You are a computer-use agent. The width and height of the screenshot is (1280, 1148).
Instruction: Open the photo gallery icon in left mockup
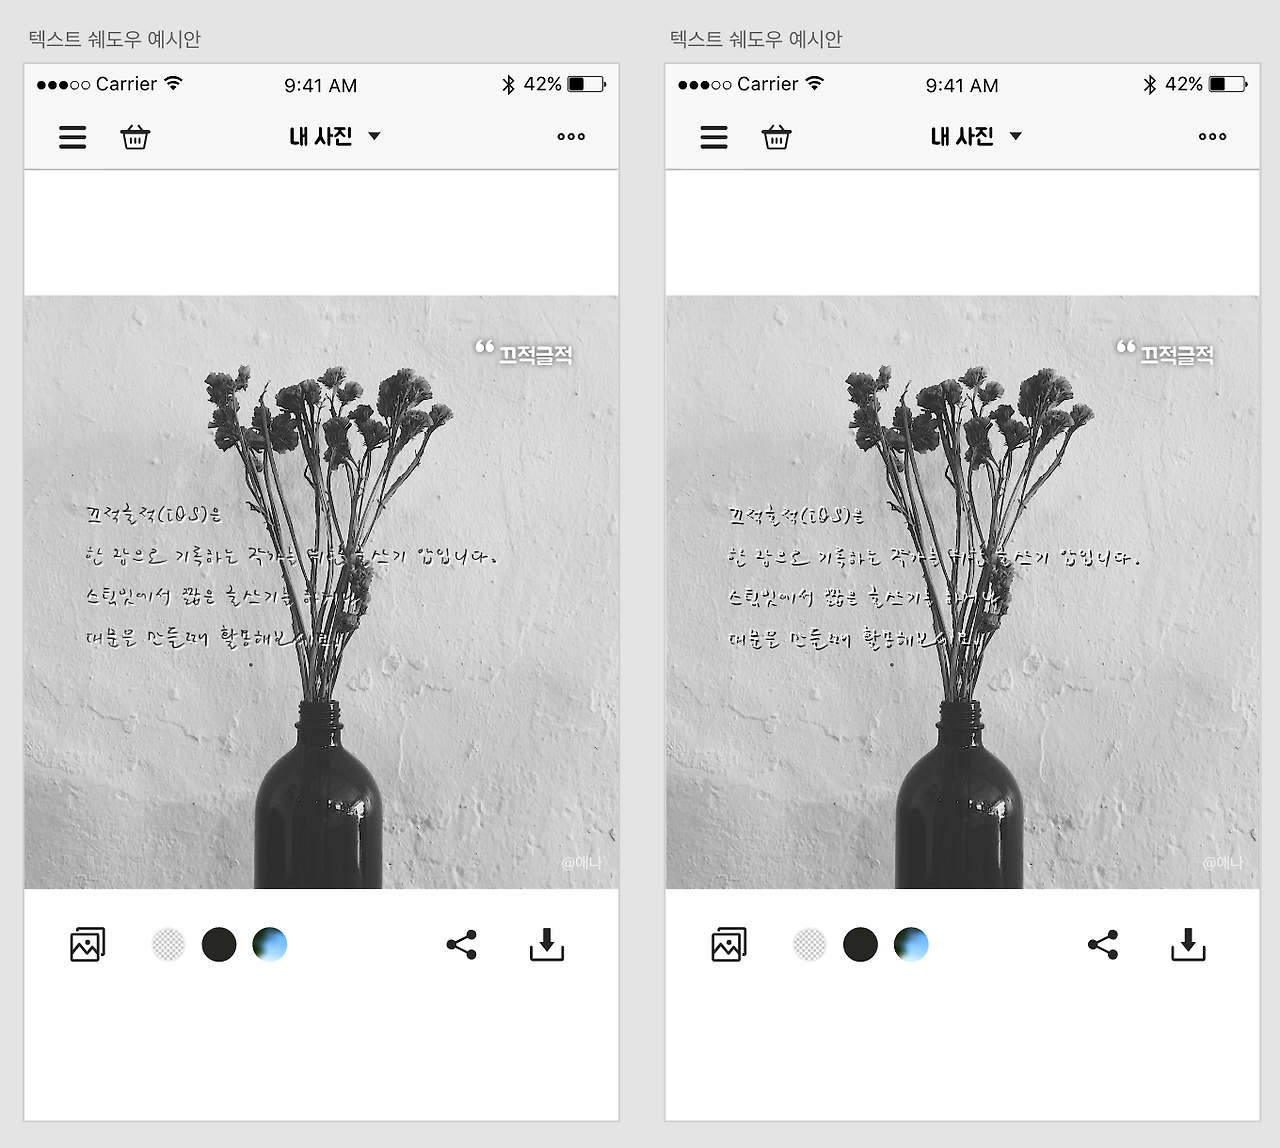tap(88, 944)
